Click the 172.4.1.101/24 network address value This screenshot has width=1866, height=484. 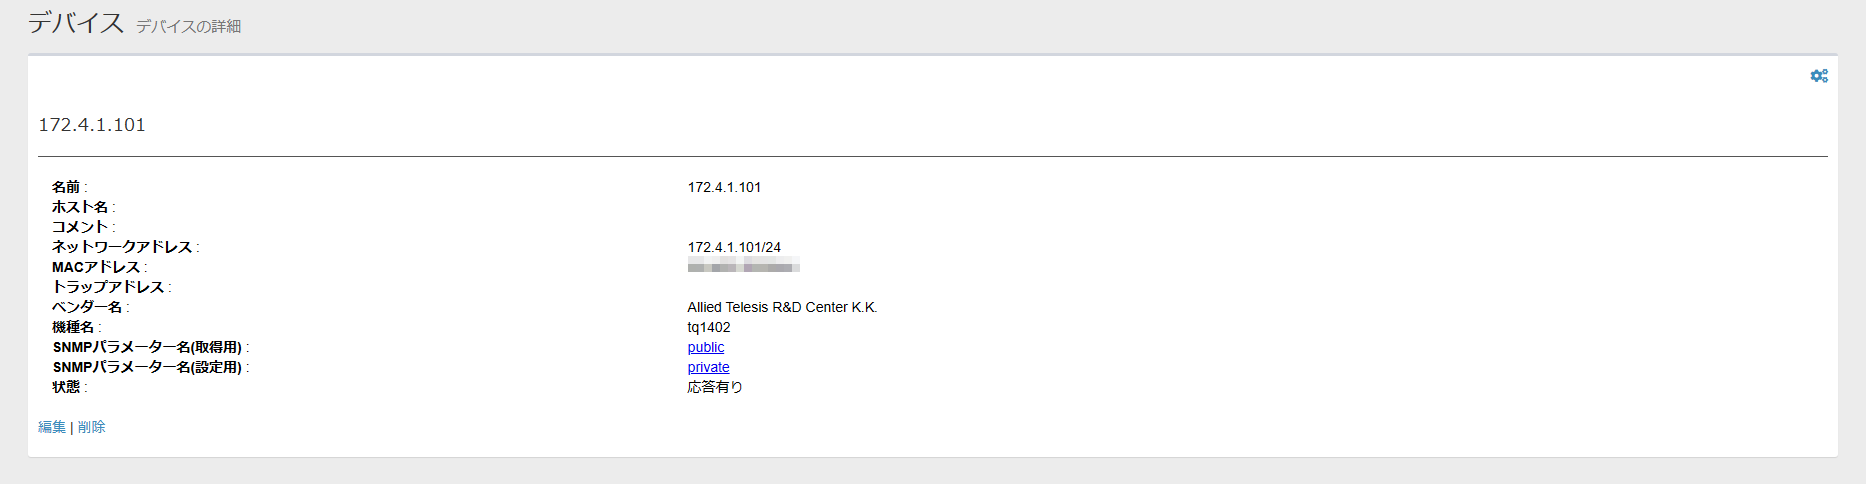point(734,247)
